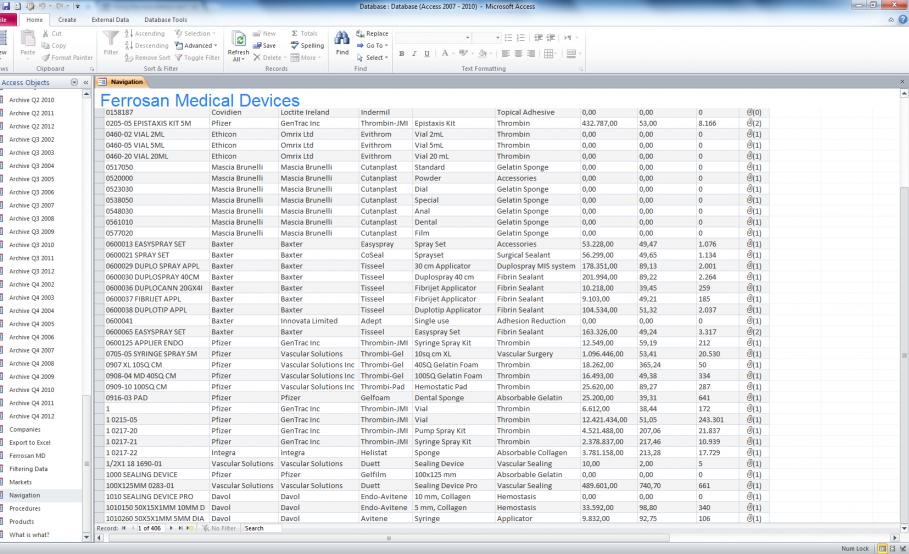Align text right

coord(531,54)
